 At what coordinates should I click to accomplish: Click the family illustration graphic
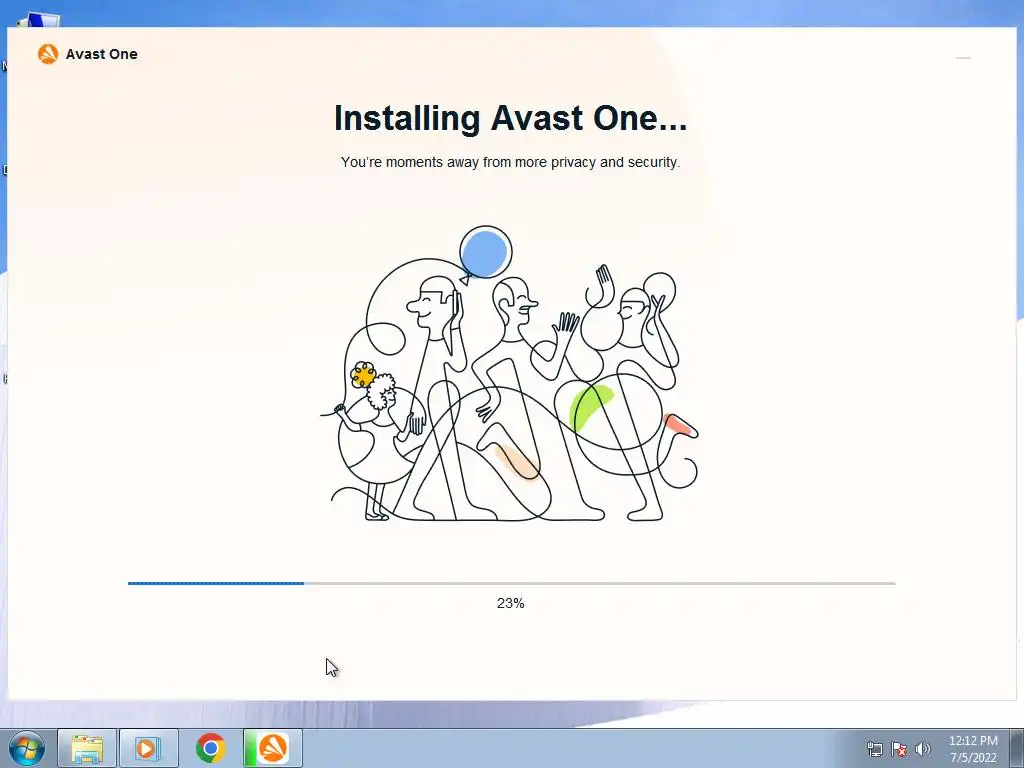[510, 374]
